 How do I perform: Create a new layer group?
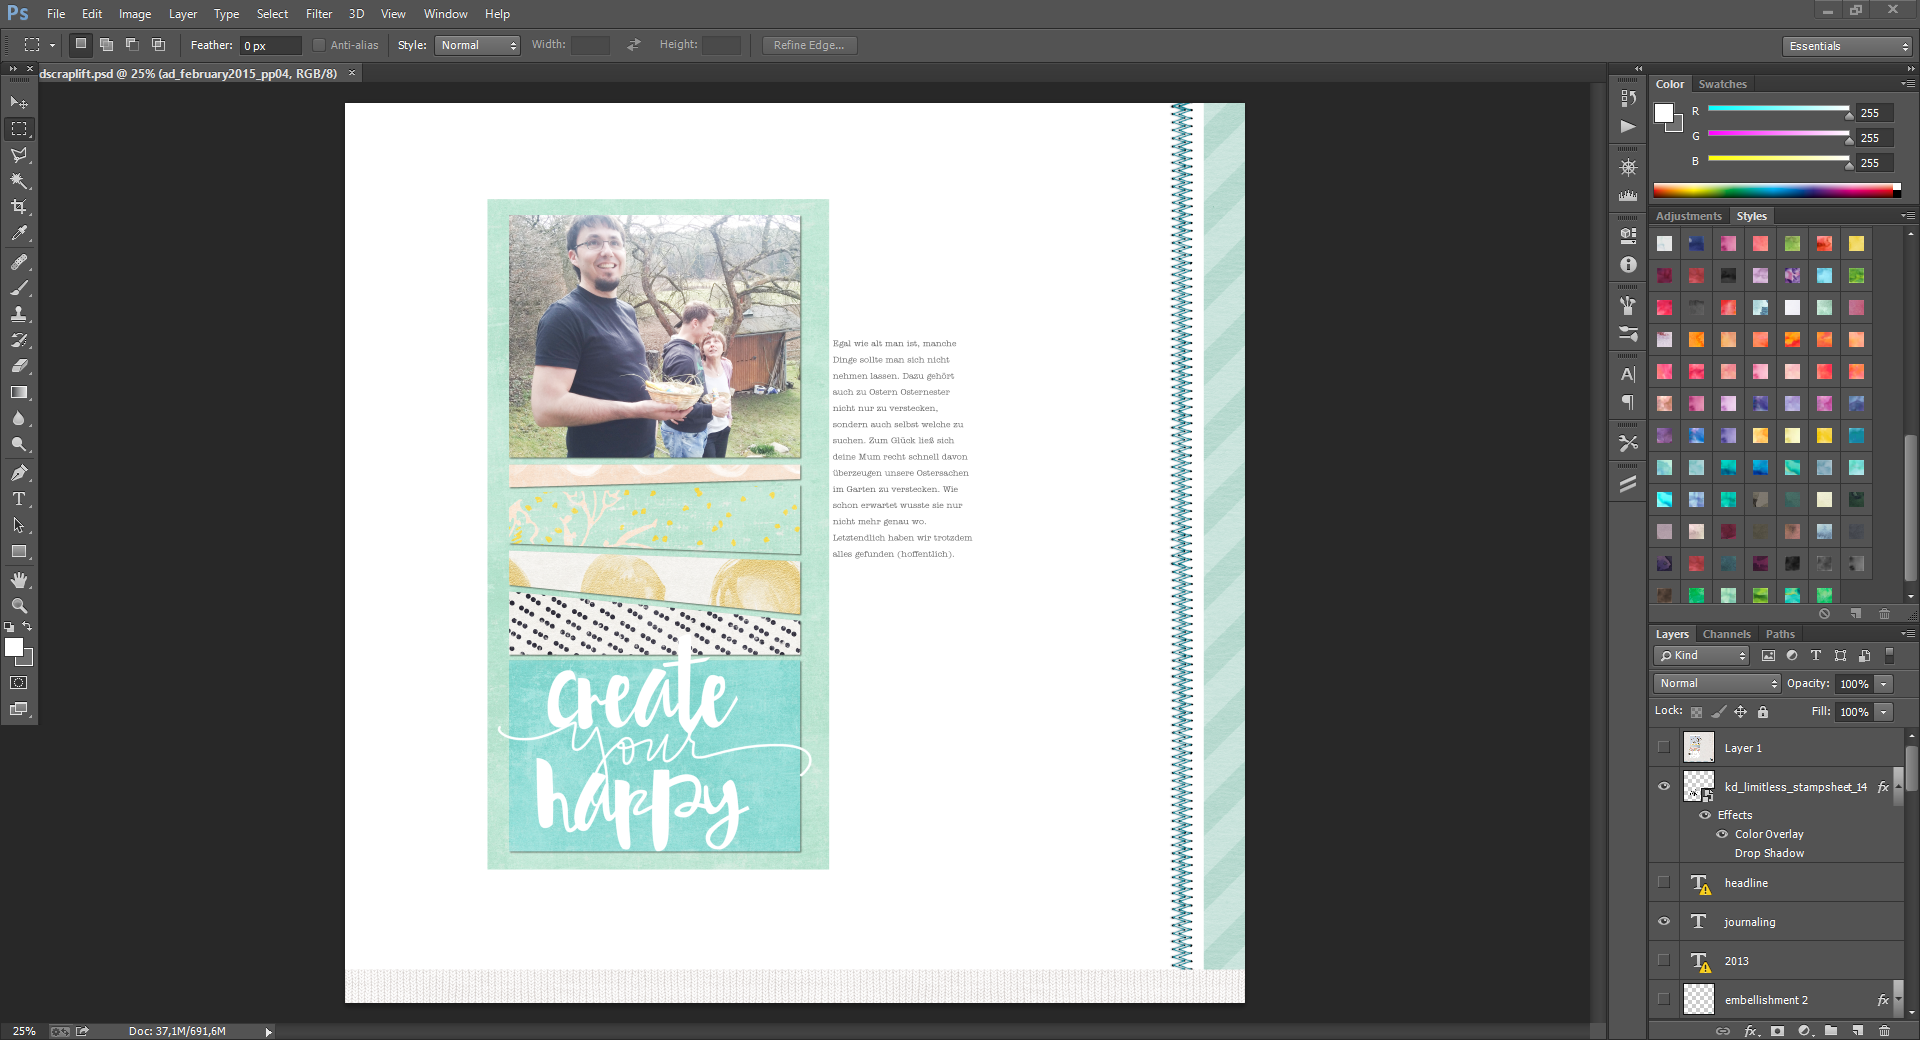pyautogui.click(x=1830, y=1030)
